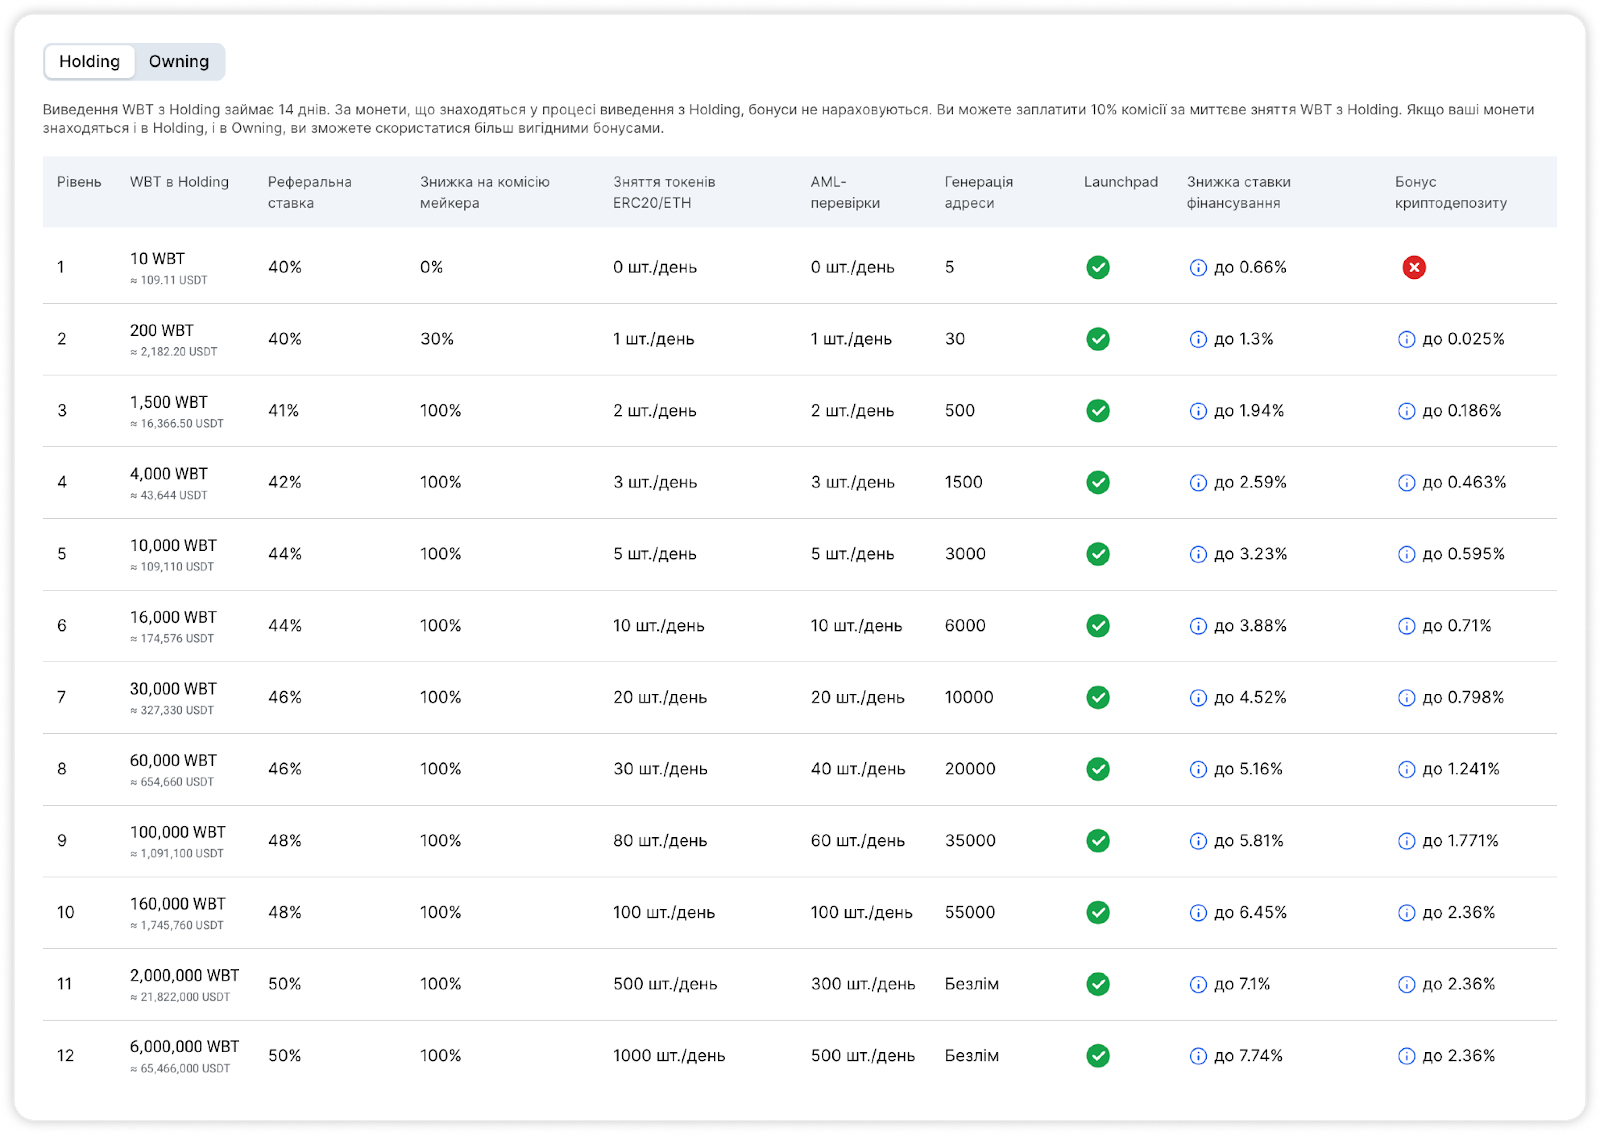Click the '1000 шт./день' cell
This screenshot has width=1600, height=1134.
pyautogui.click(x=669, y=1056)
